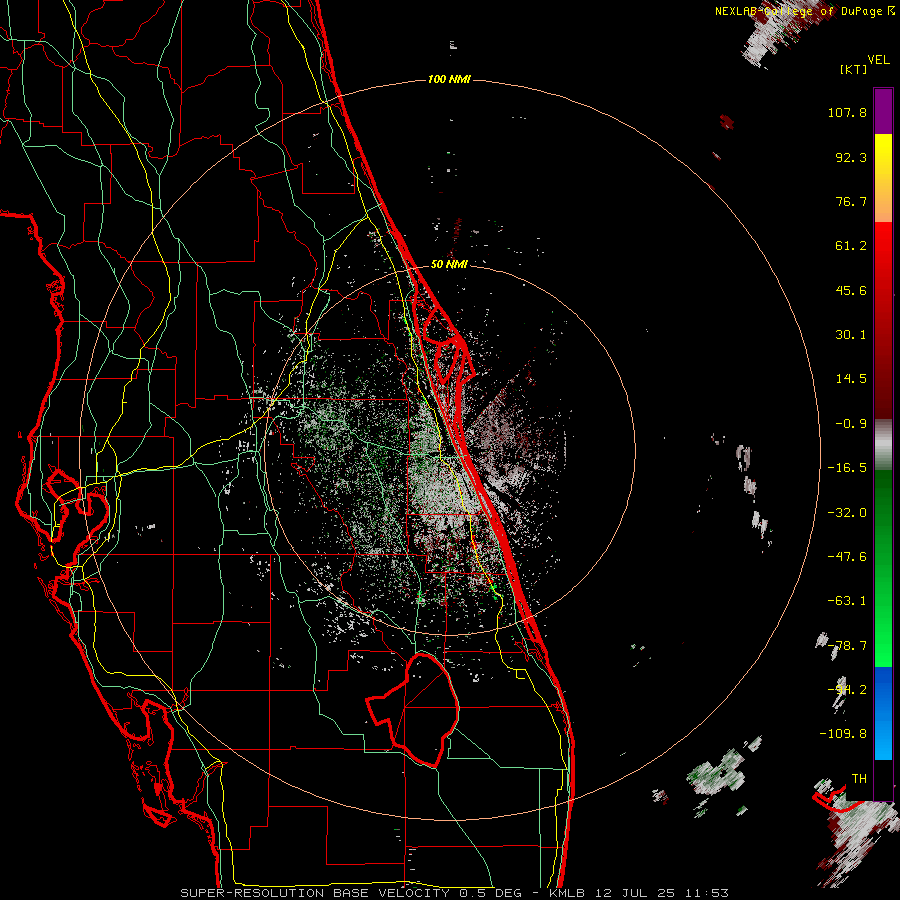900x900 pixels.
Task: Select the -16.5 velocity scale value
Action: pos(847,468)
